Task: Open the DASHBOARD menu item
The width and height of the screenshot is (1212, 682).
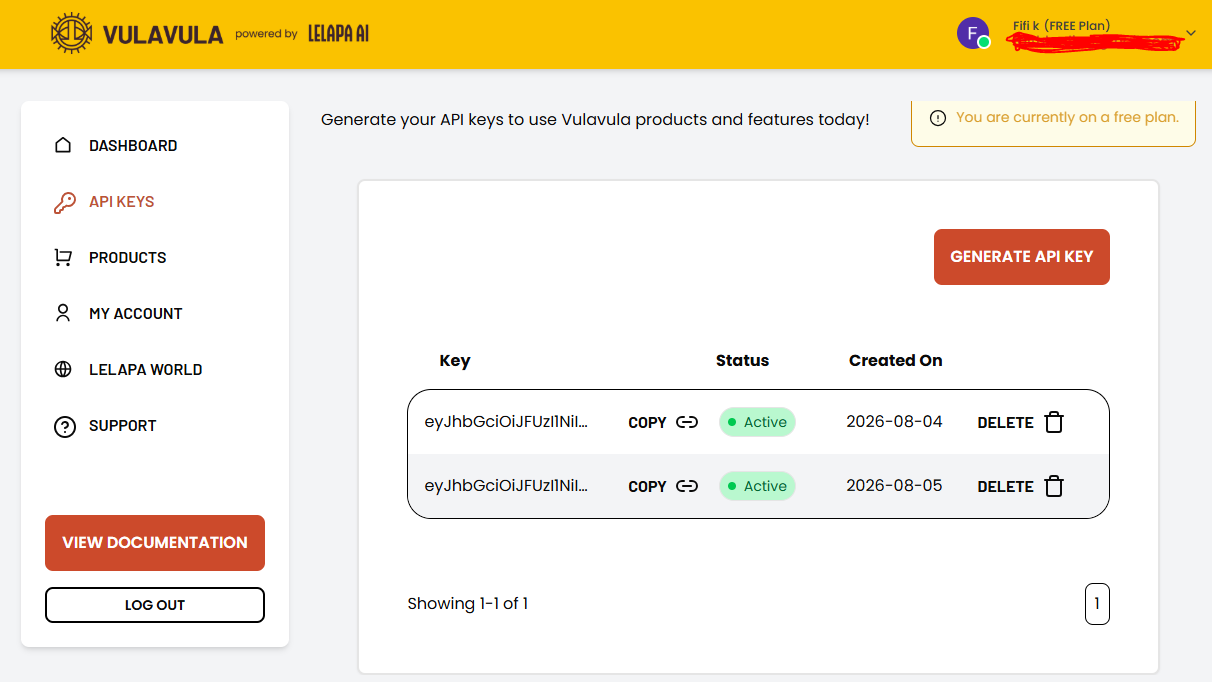Action: coord(133,146)
